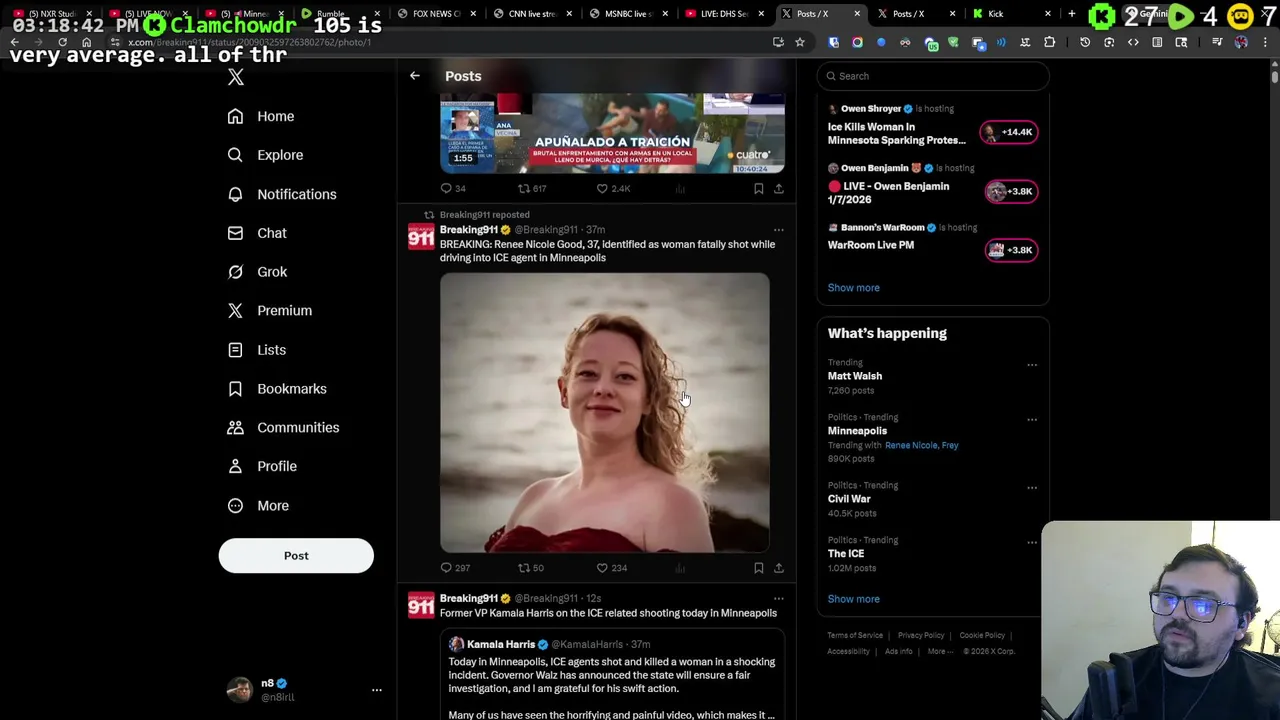The height and width of the screenshot is (720, 1280).
Task: Open Matt Walsh trending topic
Action: click(855, 376)
